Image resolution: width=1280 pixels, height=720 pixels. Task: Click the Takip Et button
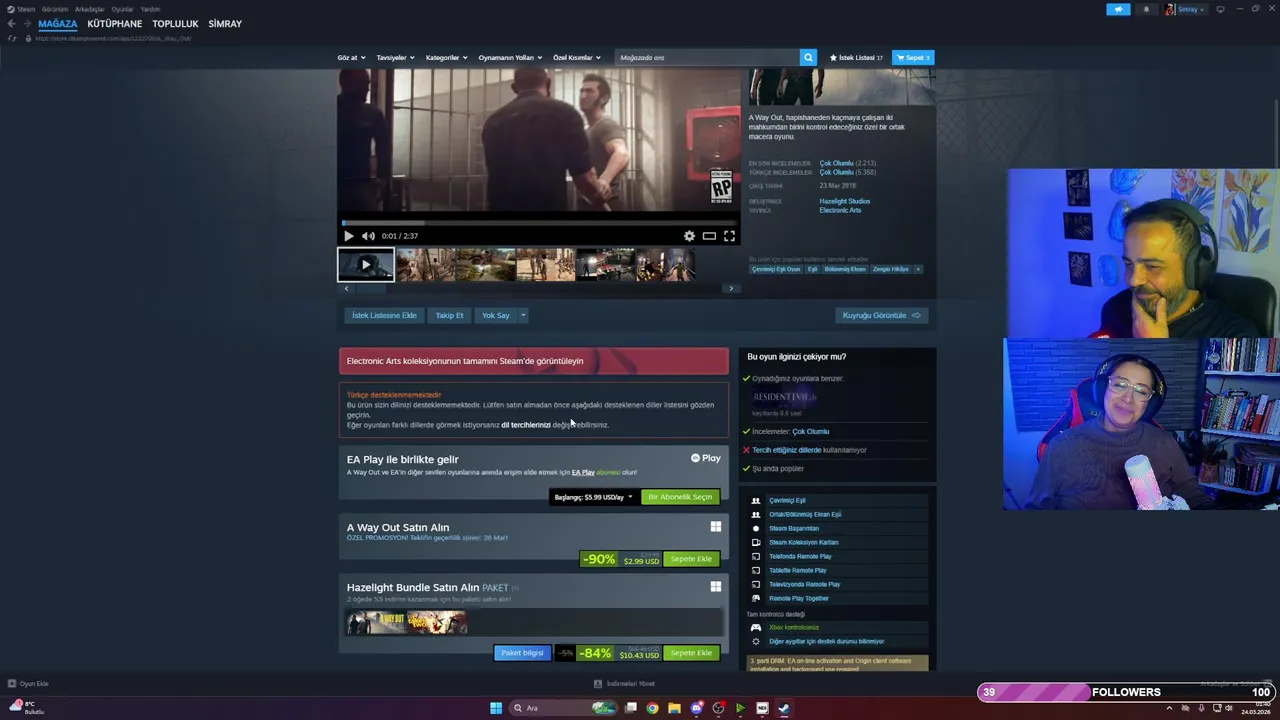(449, 315)
